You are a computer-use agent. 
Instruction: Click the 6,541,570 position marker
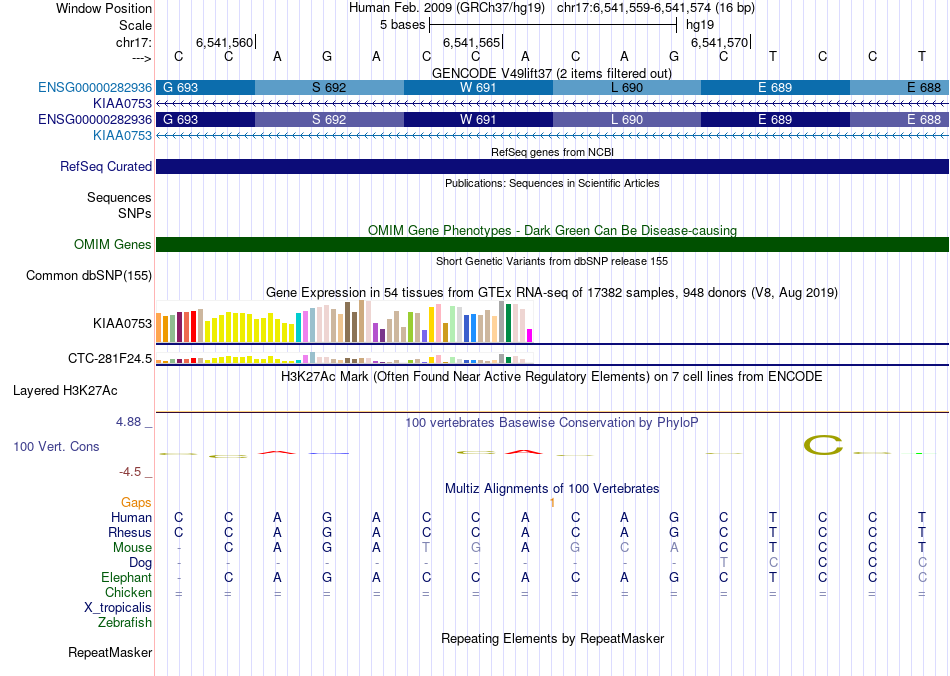(x=719, y=42)
